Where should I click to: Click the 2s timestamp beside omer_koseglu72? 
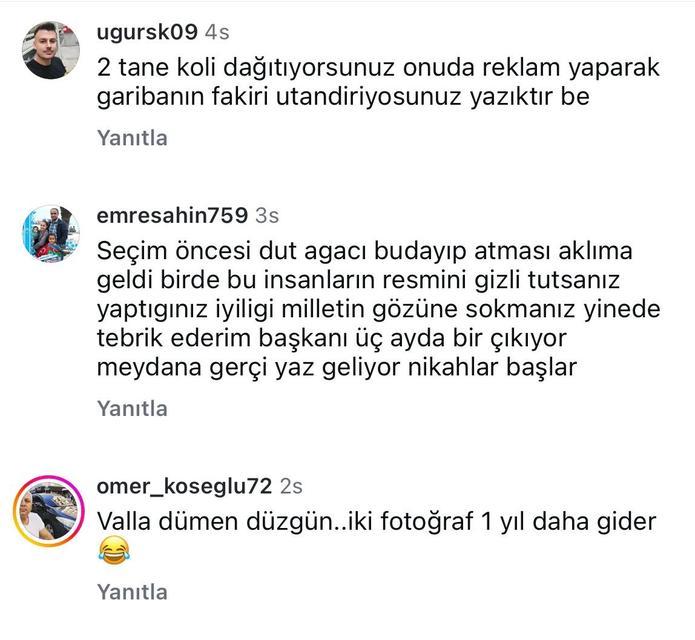pyautogui.click(x=291, y=487)
